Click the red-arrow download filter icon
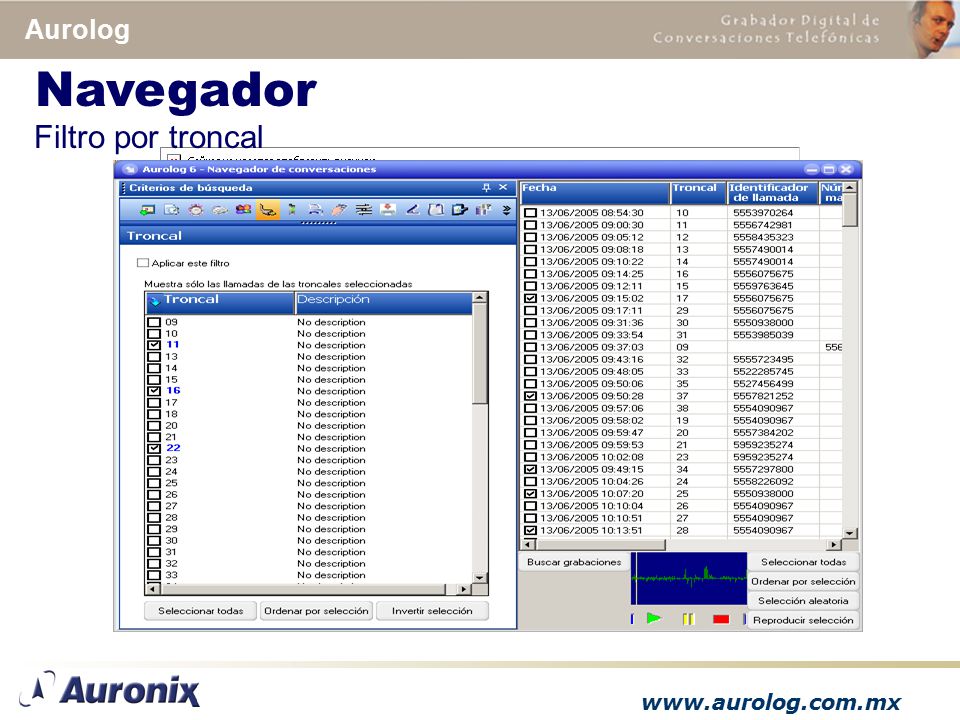960x720 pixels. click(x=388, y=210)
